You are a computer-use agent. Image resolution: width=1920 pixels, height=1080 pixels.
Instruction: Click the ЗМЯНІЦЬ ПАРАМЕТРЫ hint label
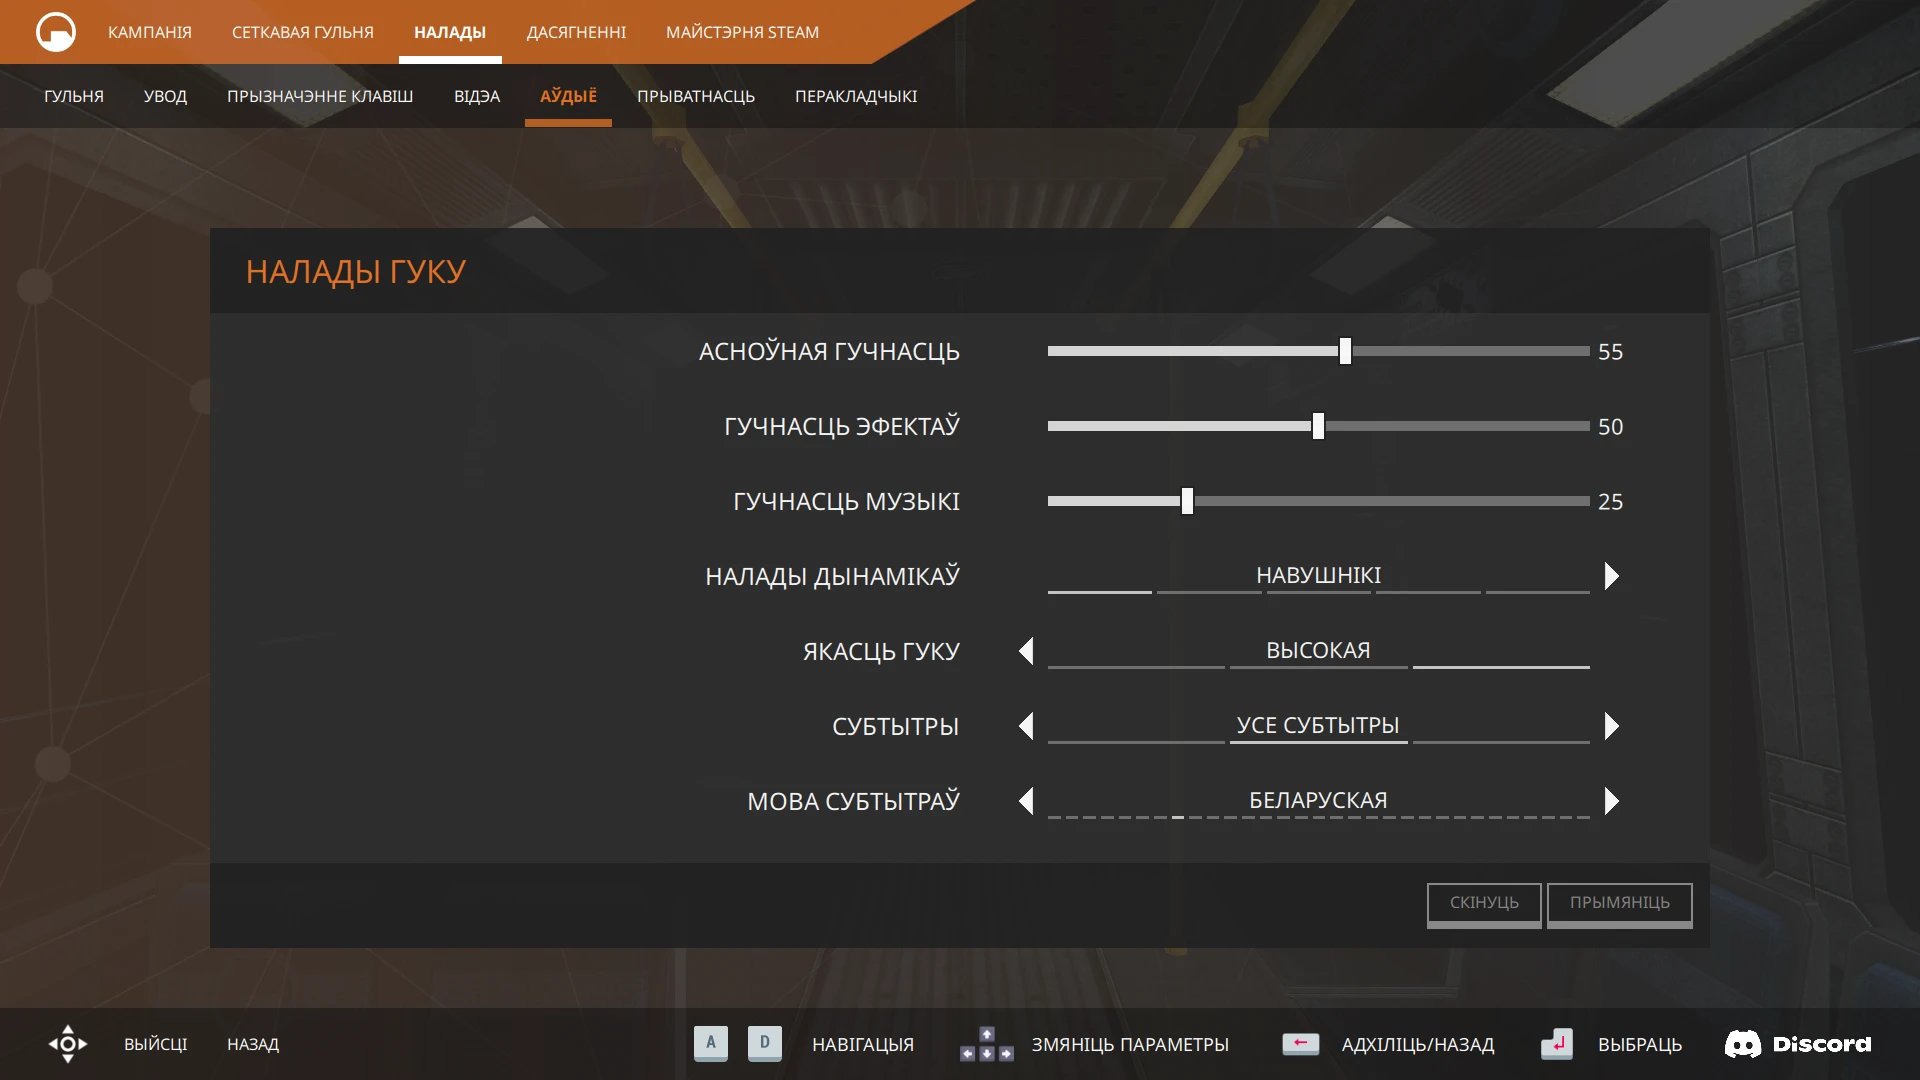(1130, 1044)
